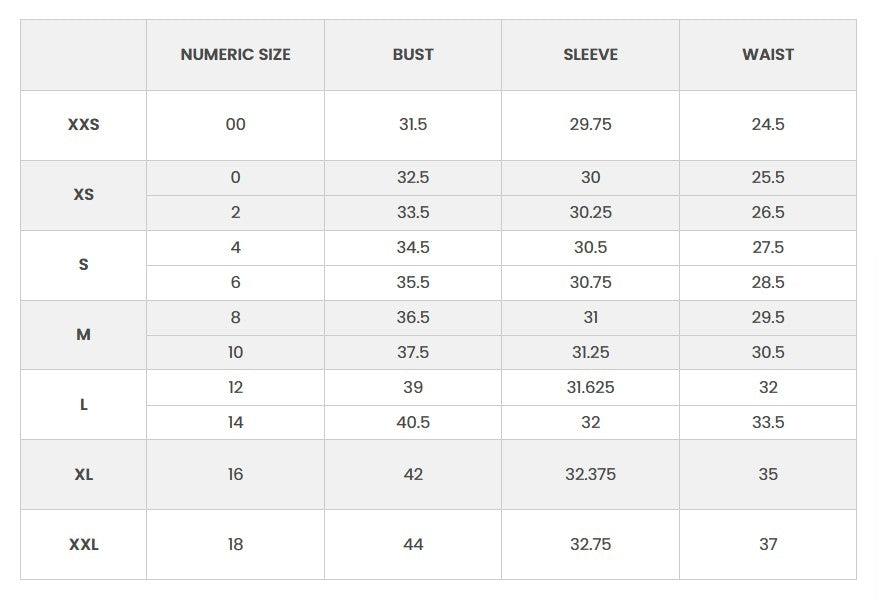The image size is (878, 601).
Task: Select sleeve value 30.25
Action: tap(590, 212)
